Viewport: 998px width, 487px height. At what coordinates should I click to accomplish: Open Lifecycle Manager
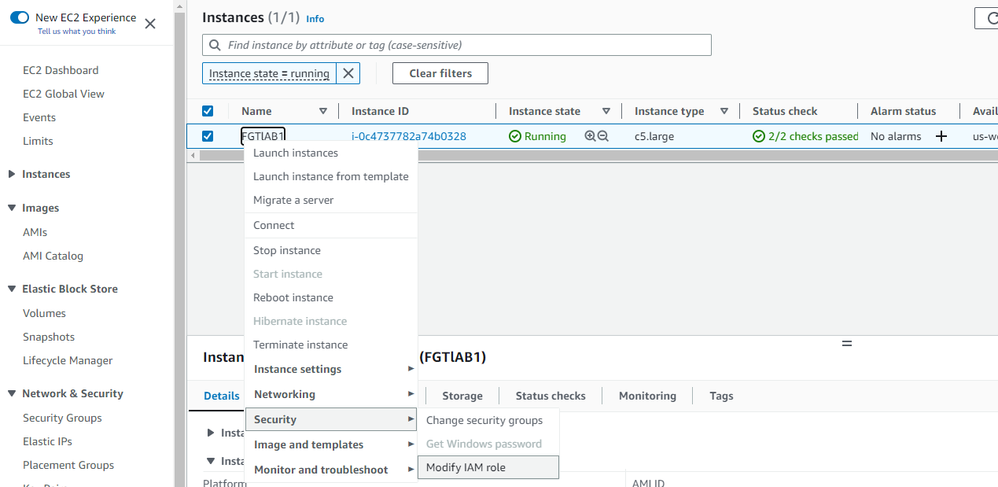(x=67, y=360)
